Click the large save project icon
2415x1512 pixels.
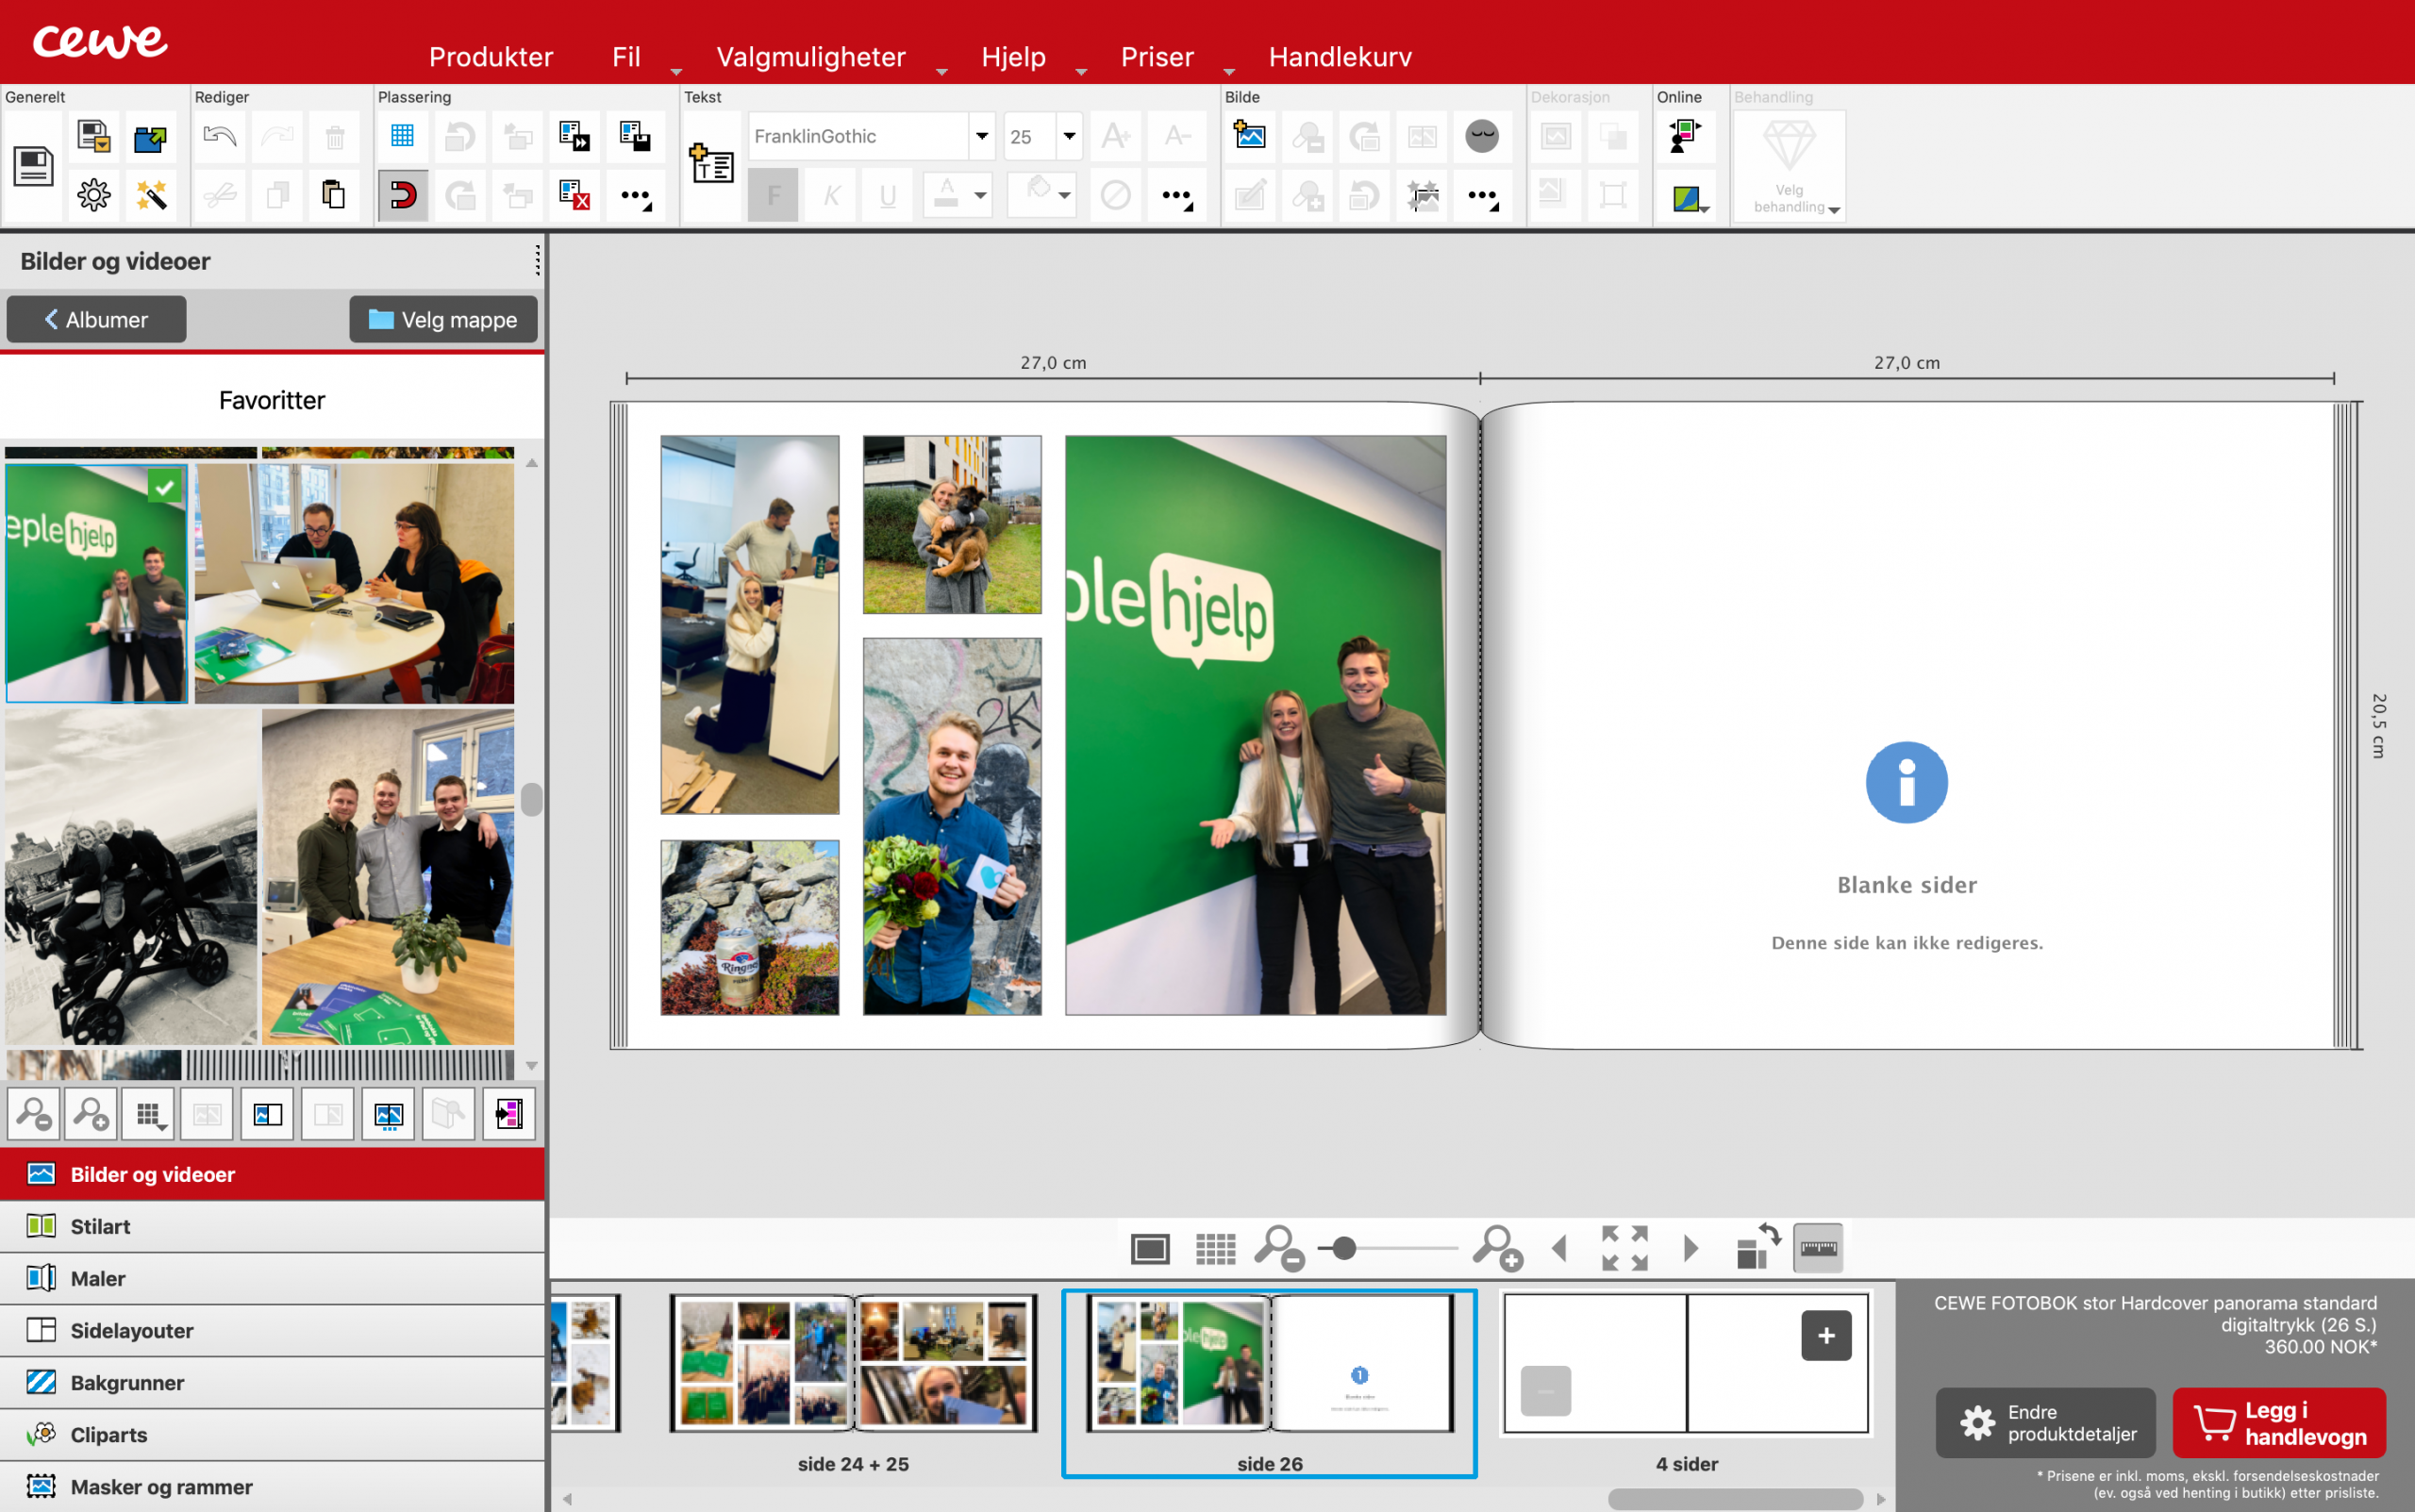tap(33, 166)
